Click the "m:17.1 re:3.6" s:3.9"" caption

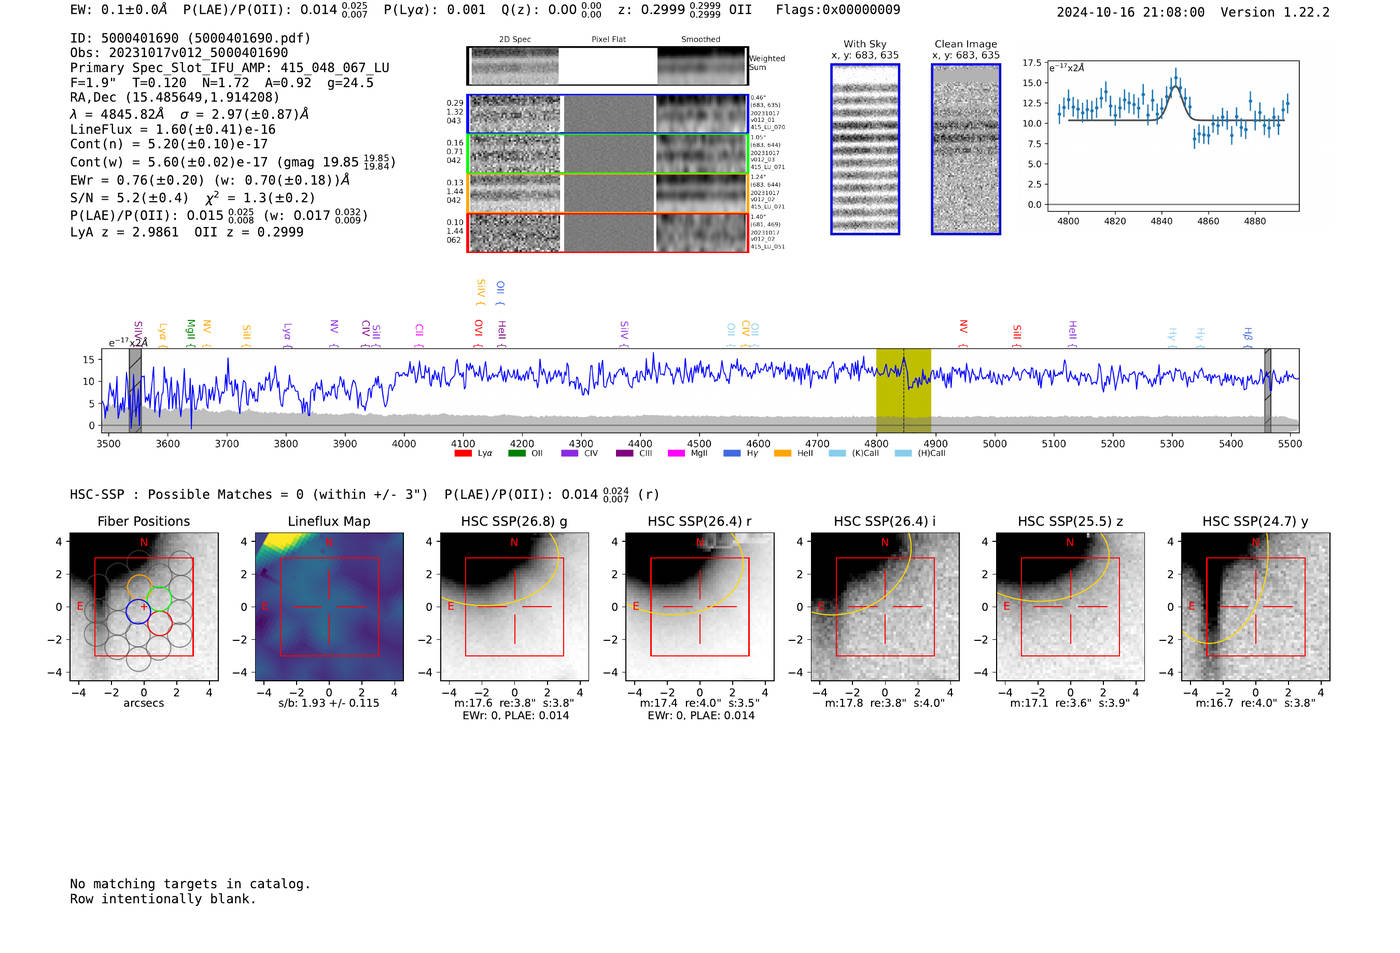pos(1070,703)
